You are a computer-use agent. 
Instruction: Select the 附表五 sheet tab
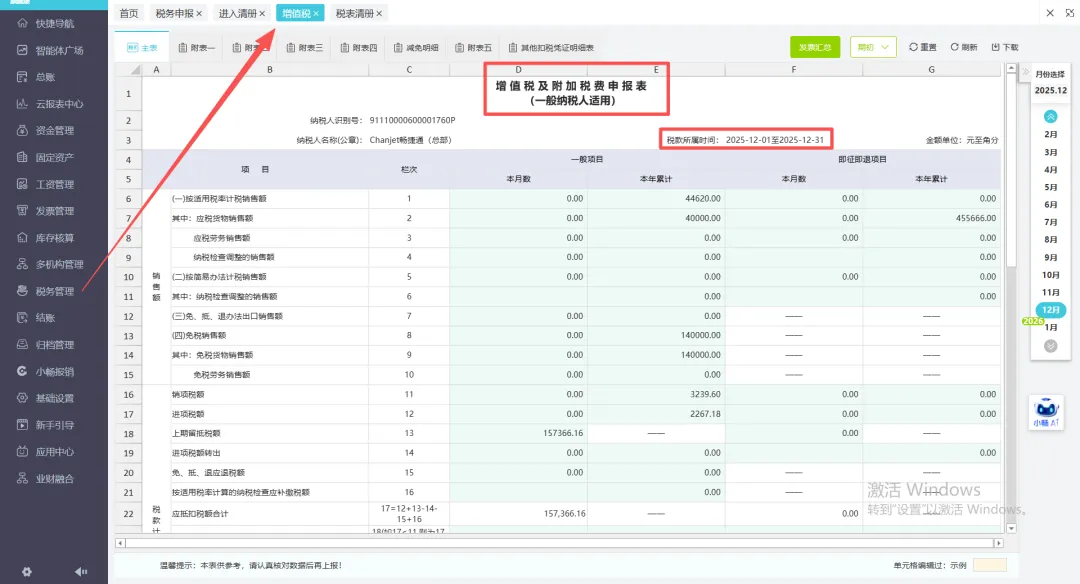click(473, 48)
